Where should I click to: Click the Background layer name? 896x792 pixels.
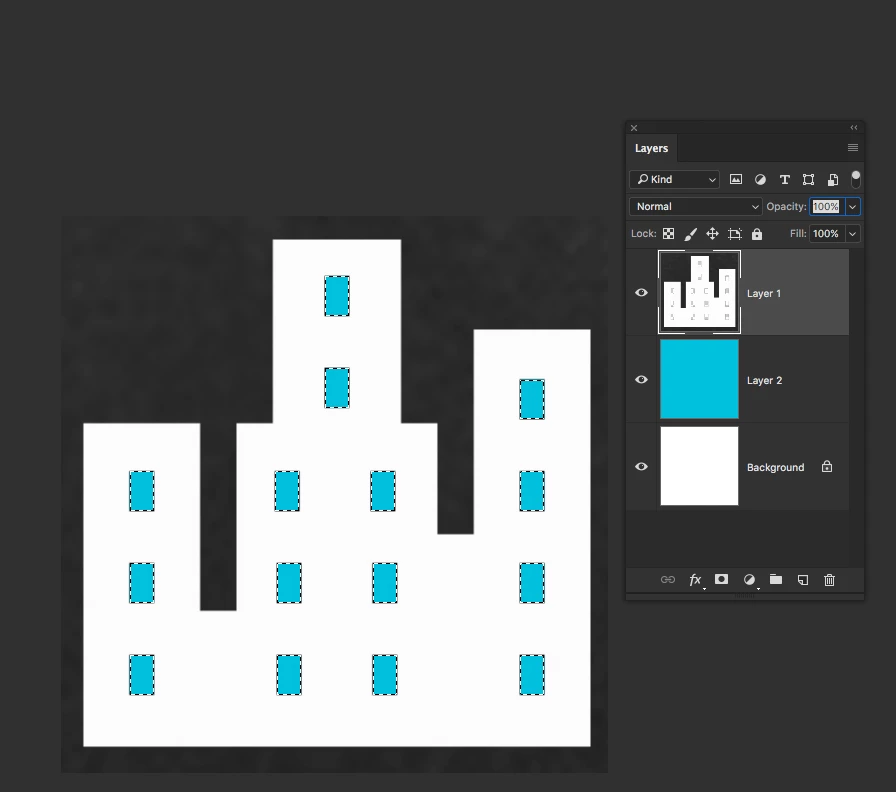coord(775,467)
